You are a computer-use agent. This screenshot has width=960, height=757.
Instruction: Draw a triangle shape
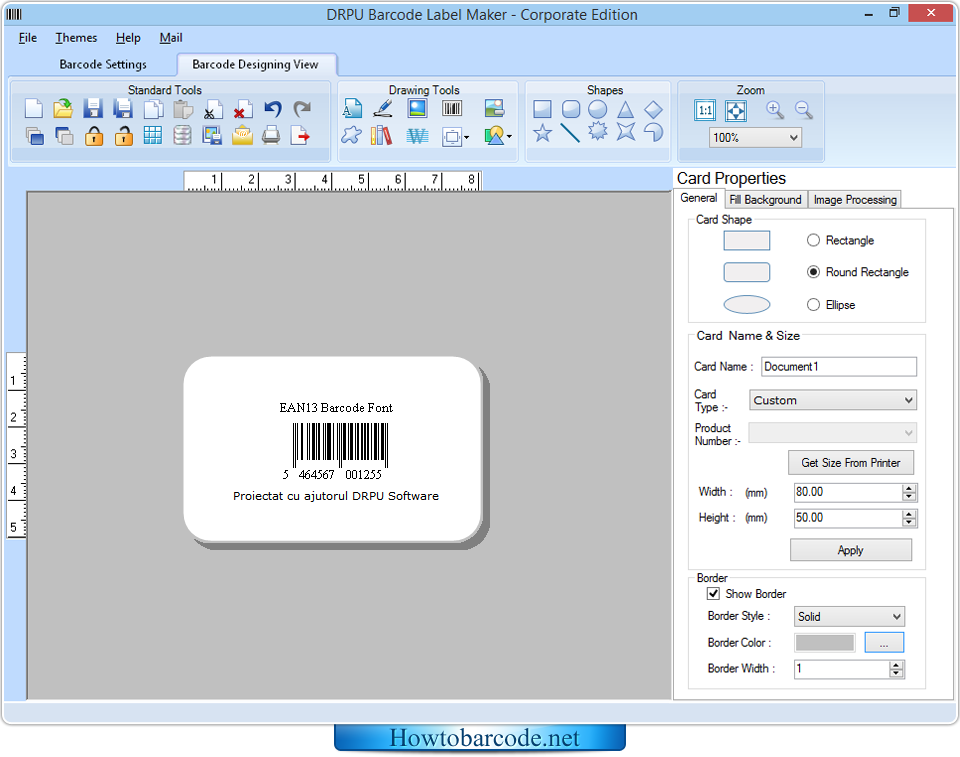pyautogui.click(x=625, y=110)
